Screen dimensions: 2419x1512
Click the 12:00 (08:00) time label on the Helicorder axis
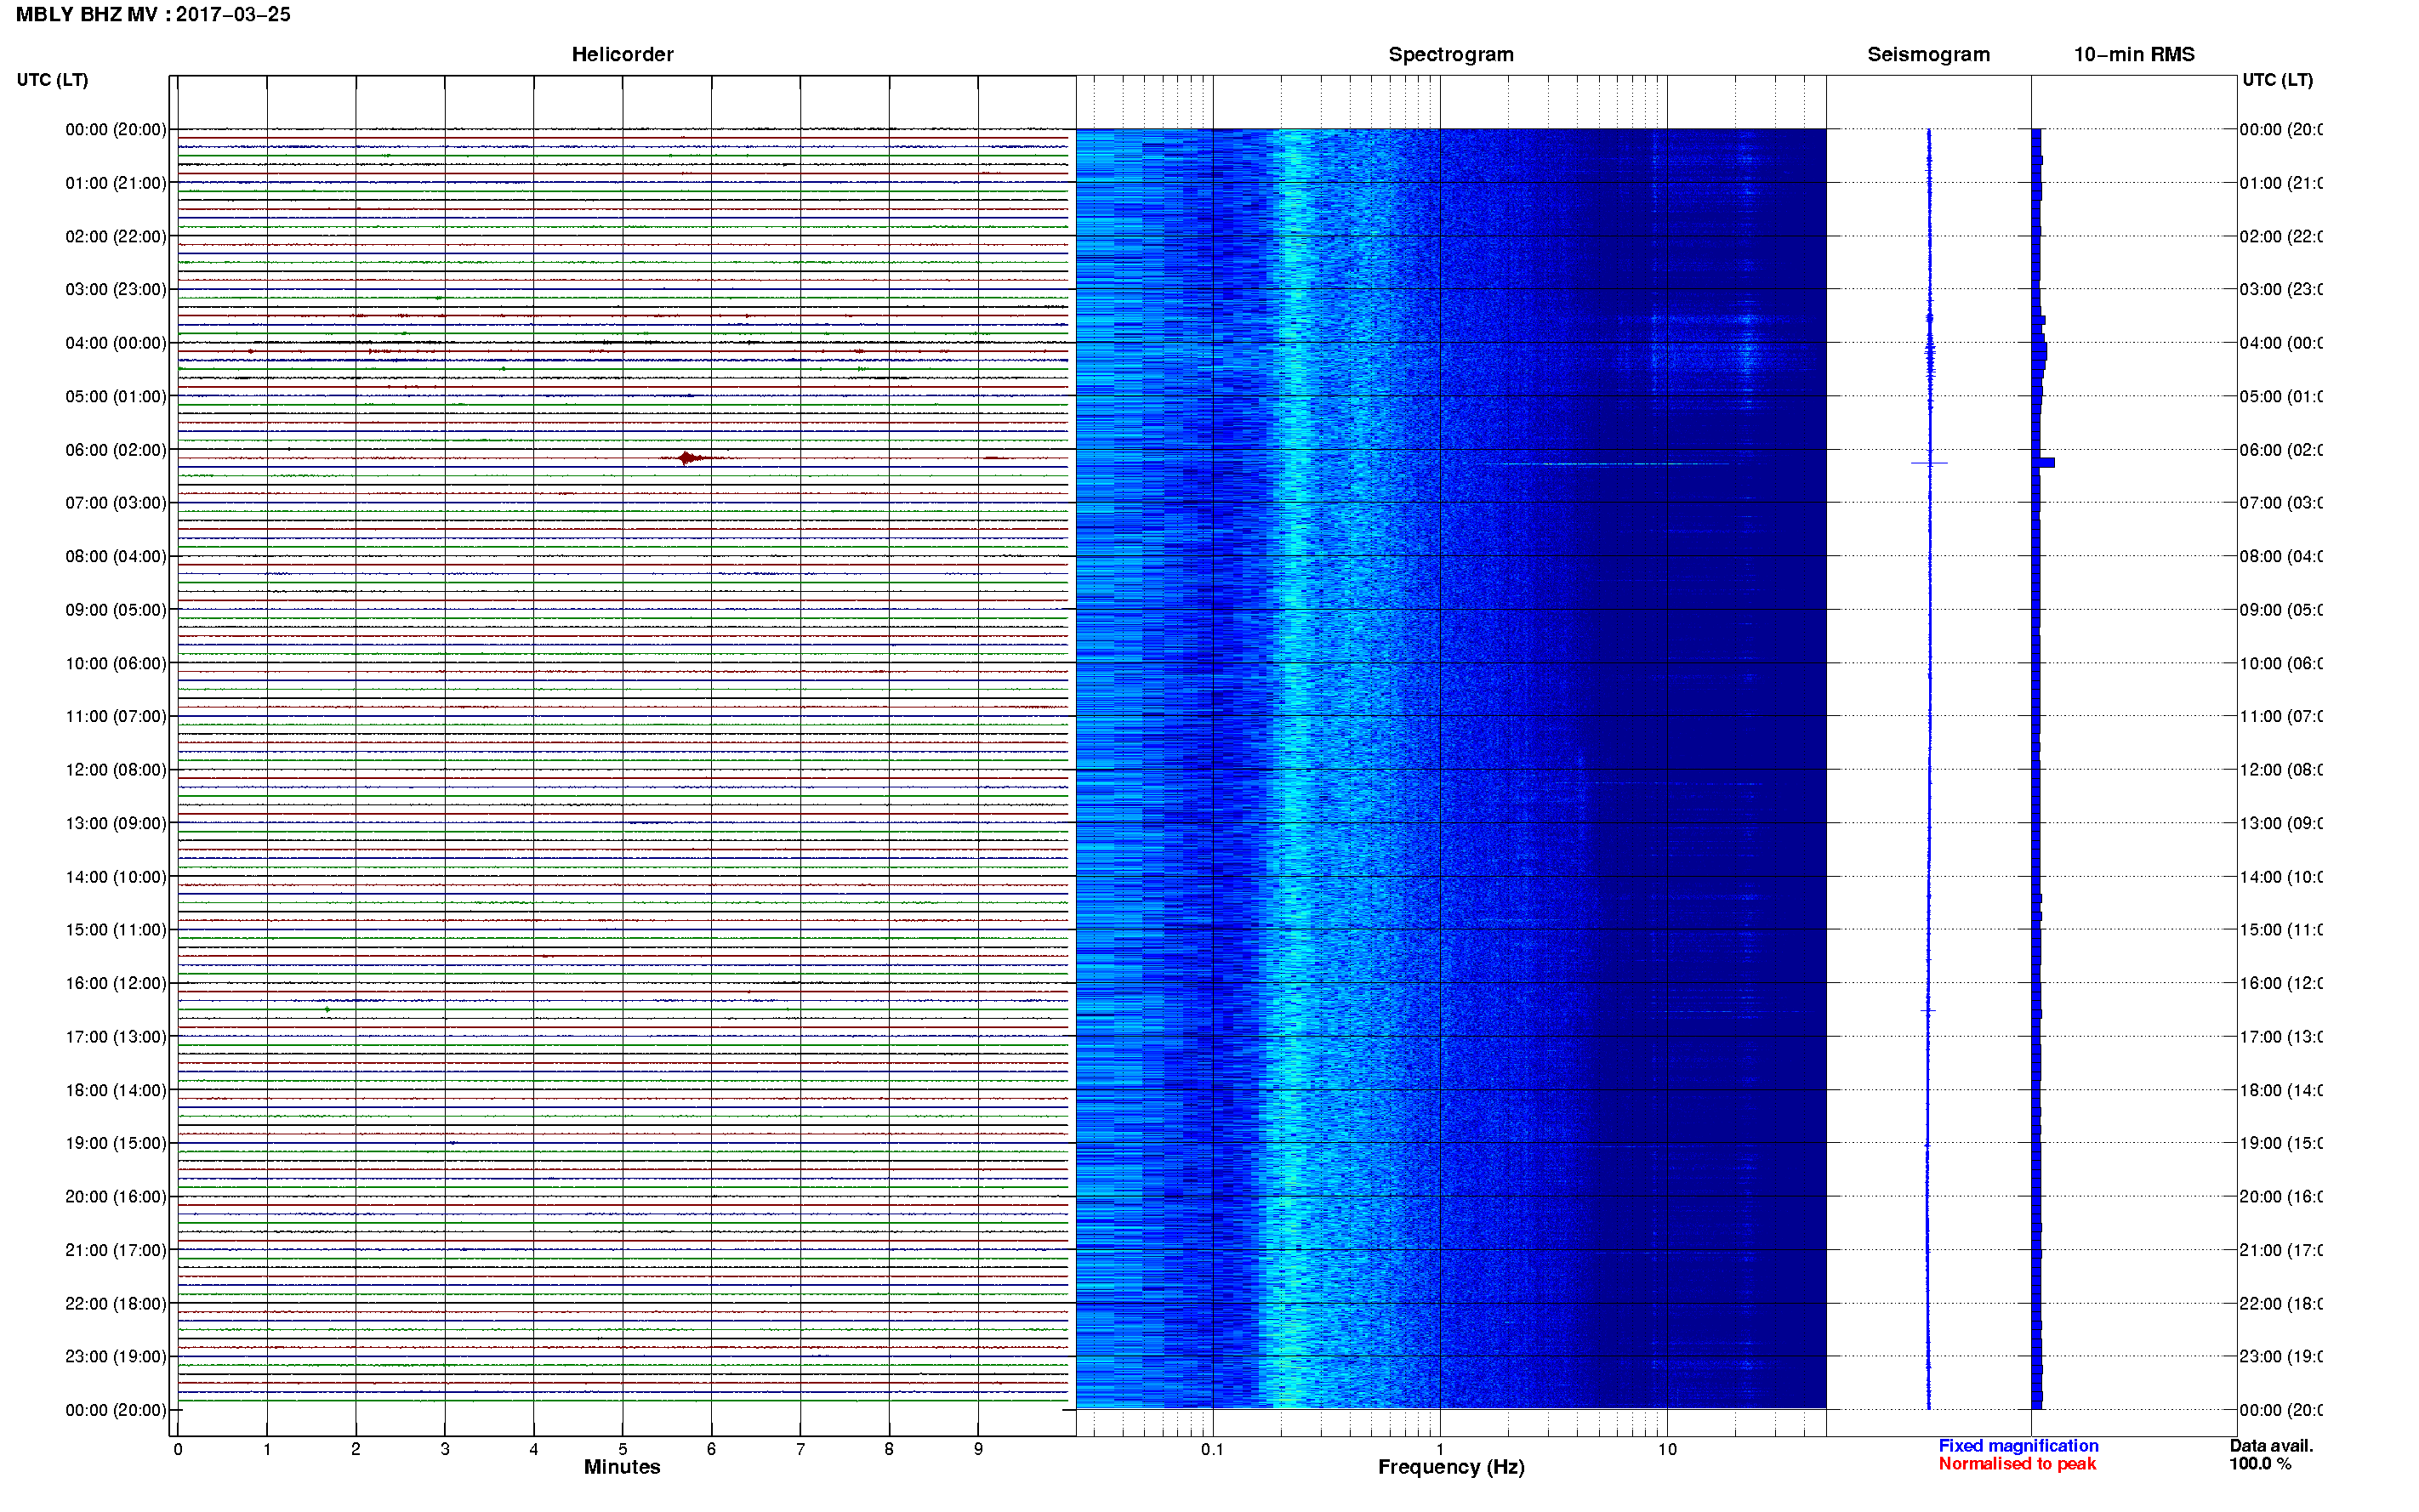[116, 770]
